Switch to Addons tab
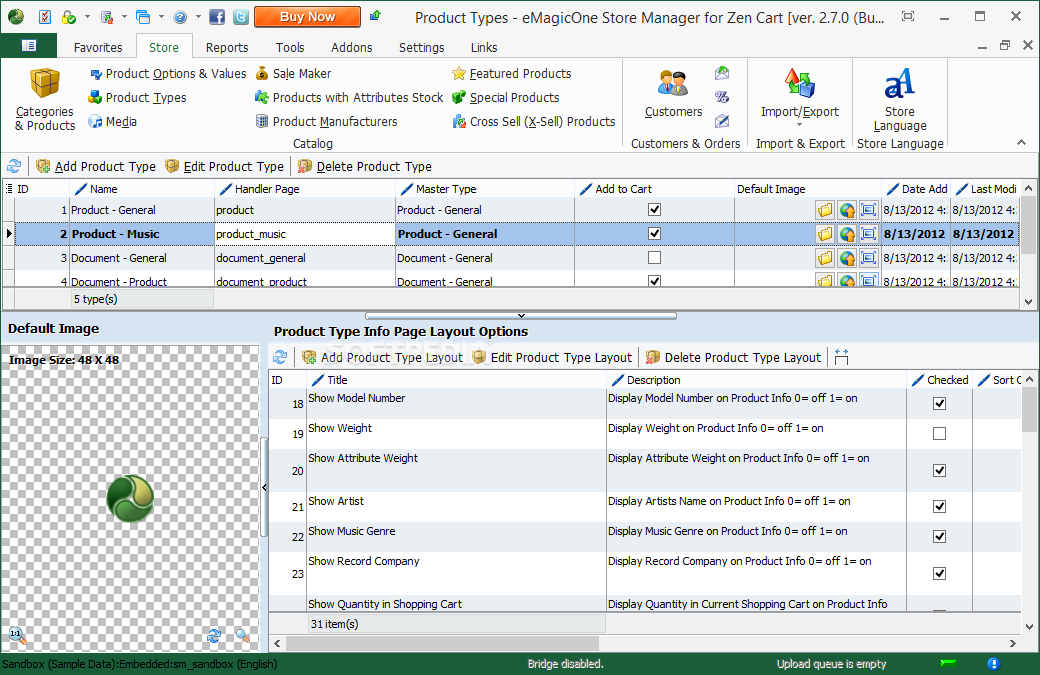The height and width of the screenshot is (675, 1040). point(352,48)
